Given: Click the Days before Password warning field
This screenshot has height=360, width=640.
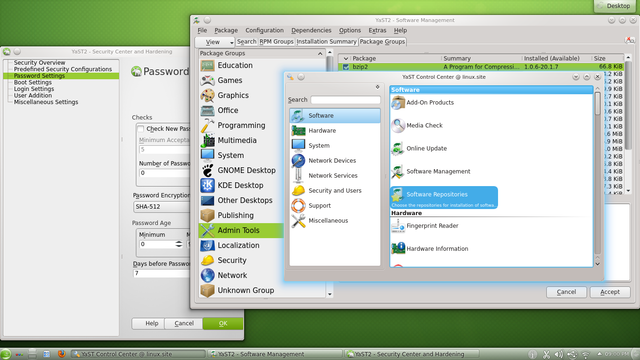Looking at the screenshot, I should (x=162, y=273).
